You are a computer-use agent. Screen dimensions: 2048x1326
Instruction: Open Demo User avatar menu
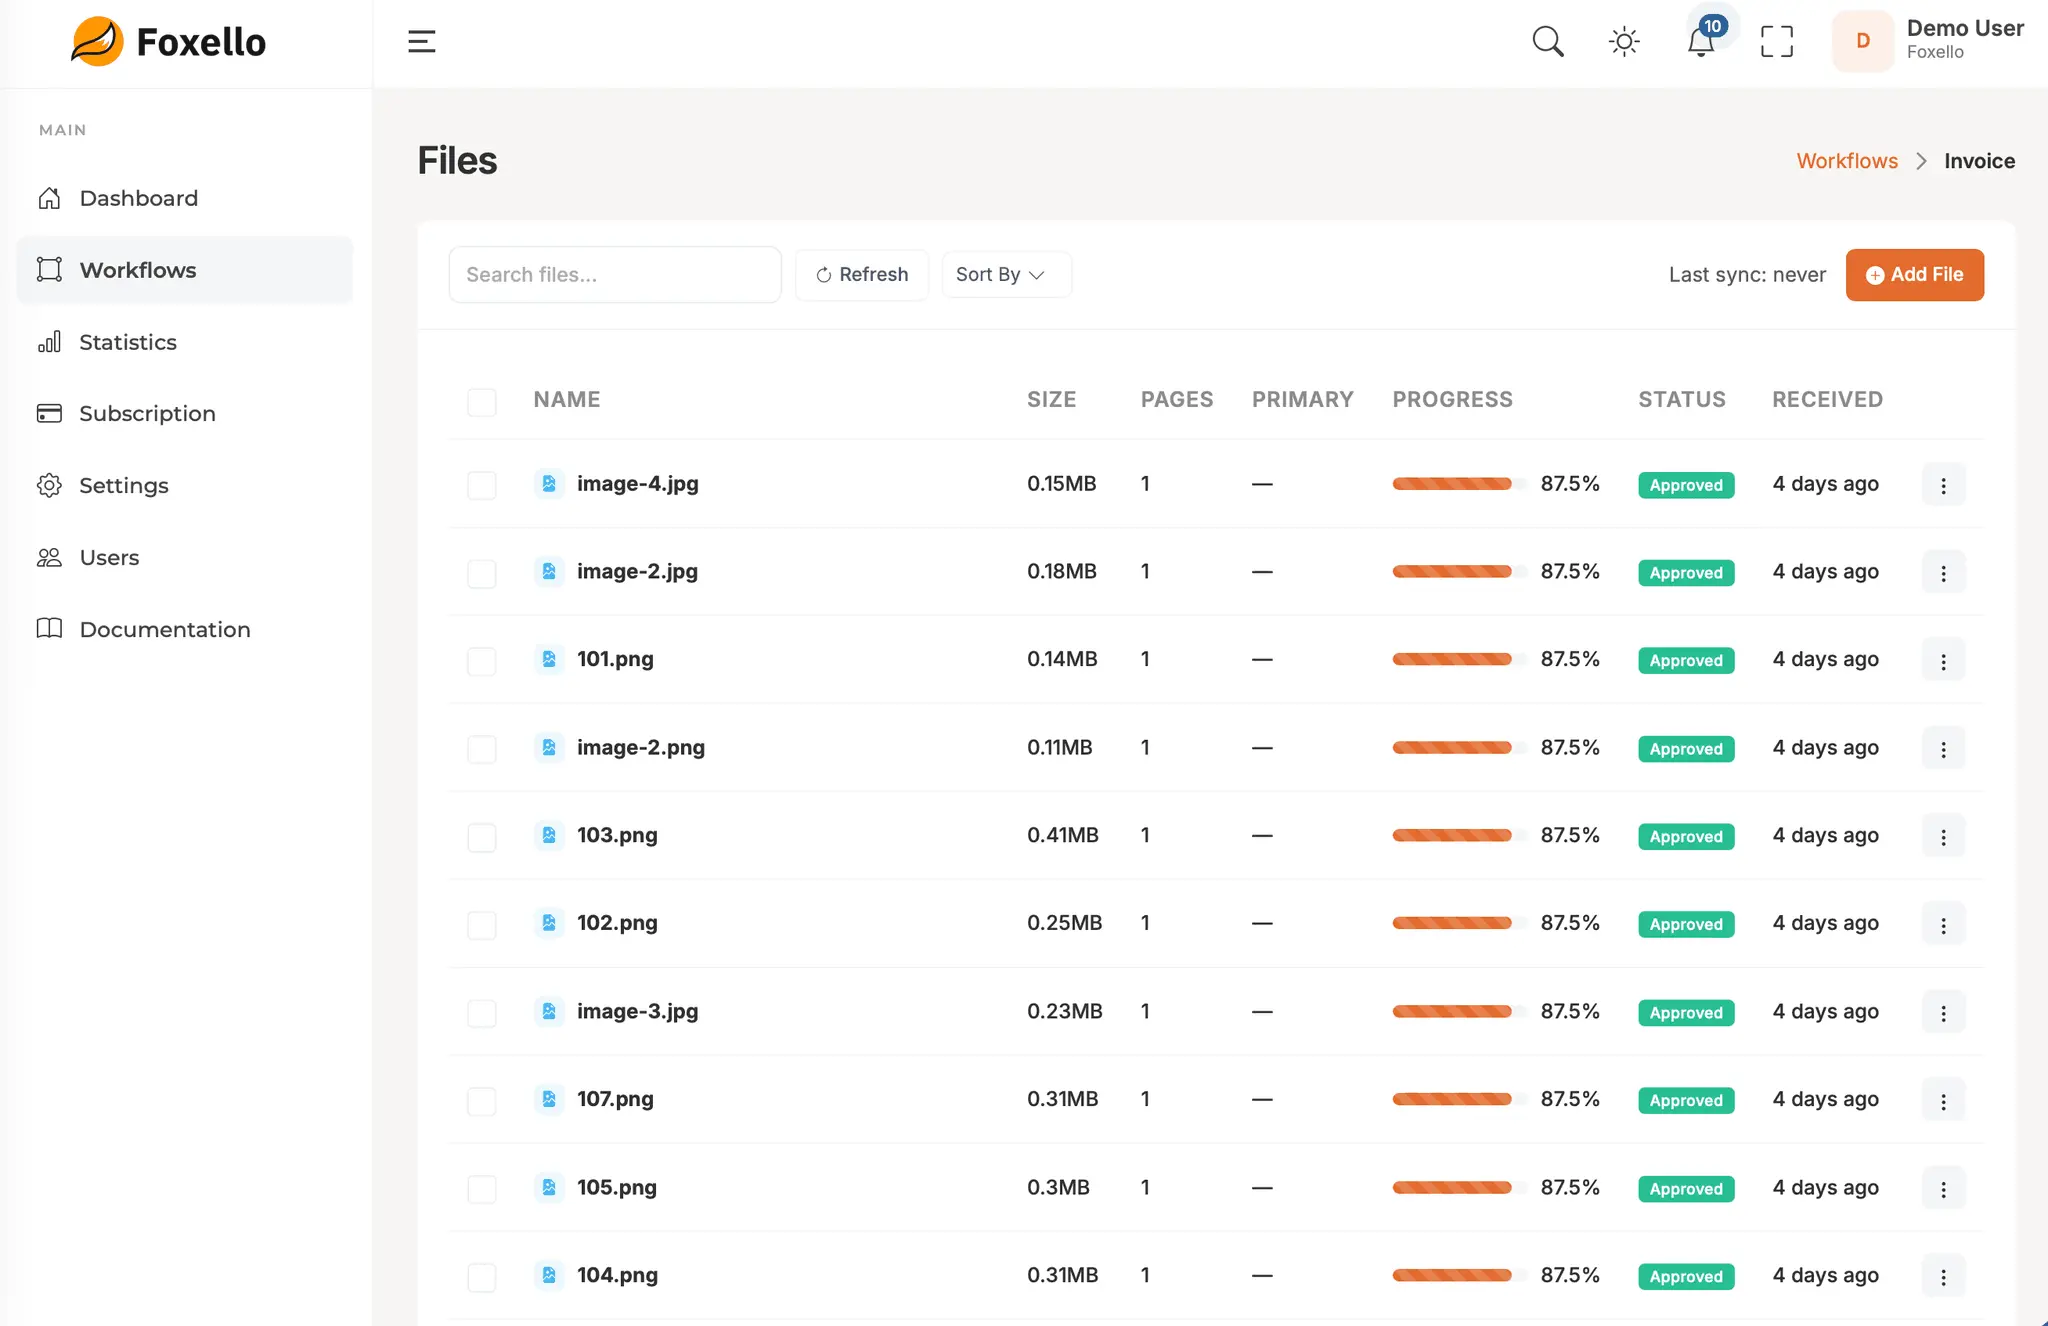1863,41
